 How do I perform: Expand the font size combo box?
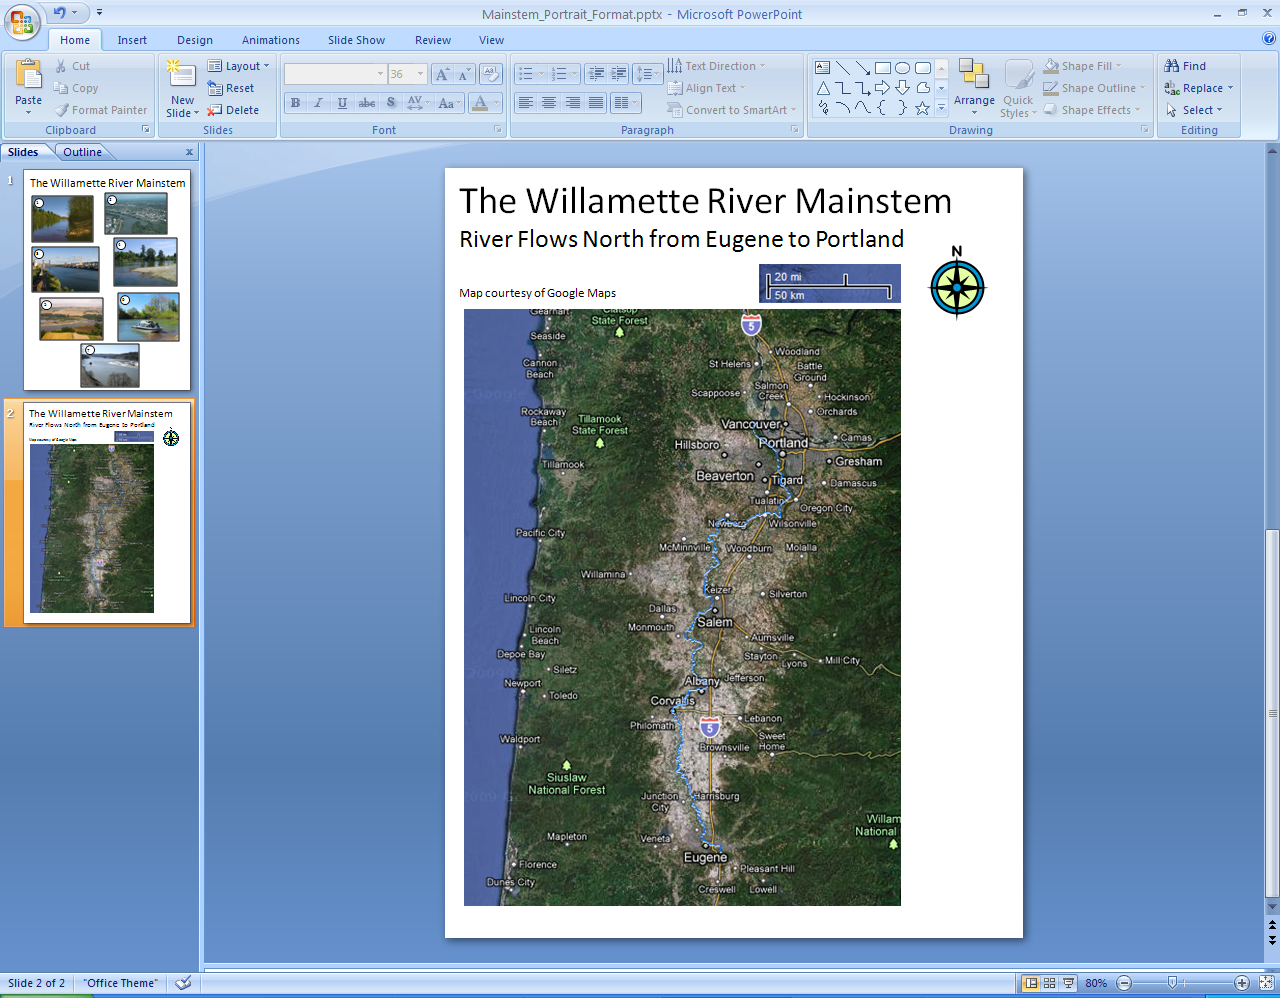(x=420, y=74)
